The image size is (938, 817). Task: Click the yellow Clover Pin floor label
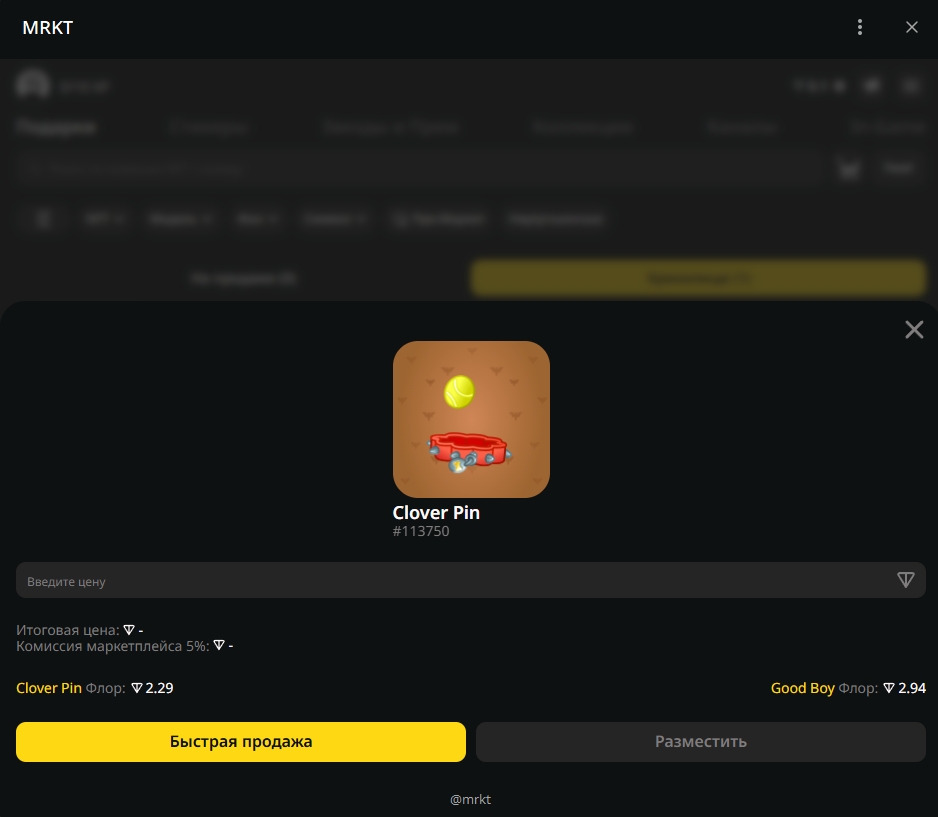coord(49,688)
